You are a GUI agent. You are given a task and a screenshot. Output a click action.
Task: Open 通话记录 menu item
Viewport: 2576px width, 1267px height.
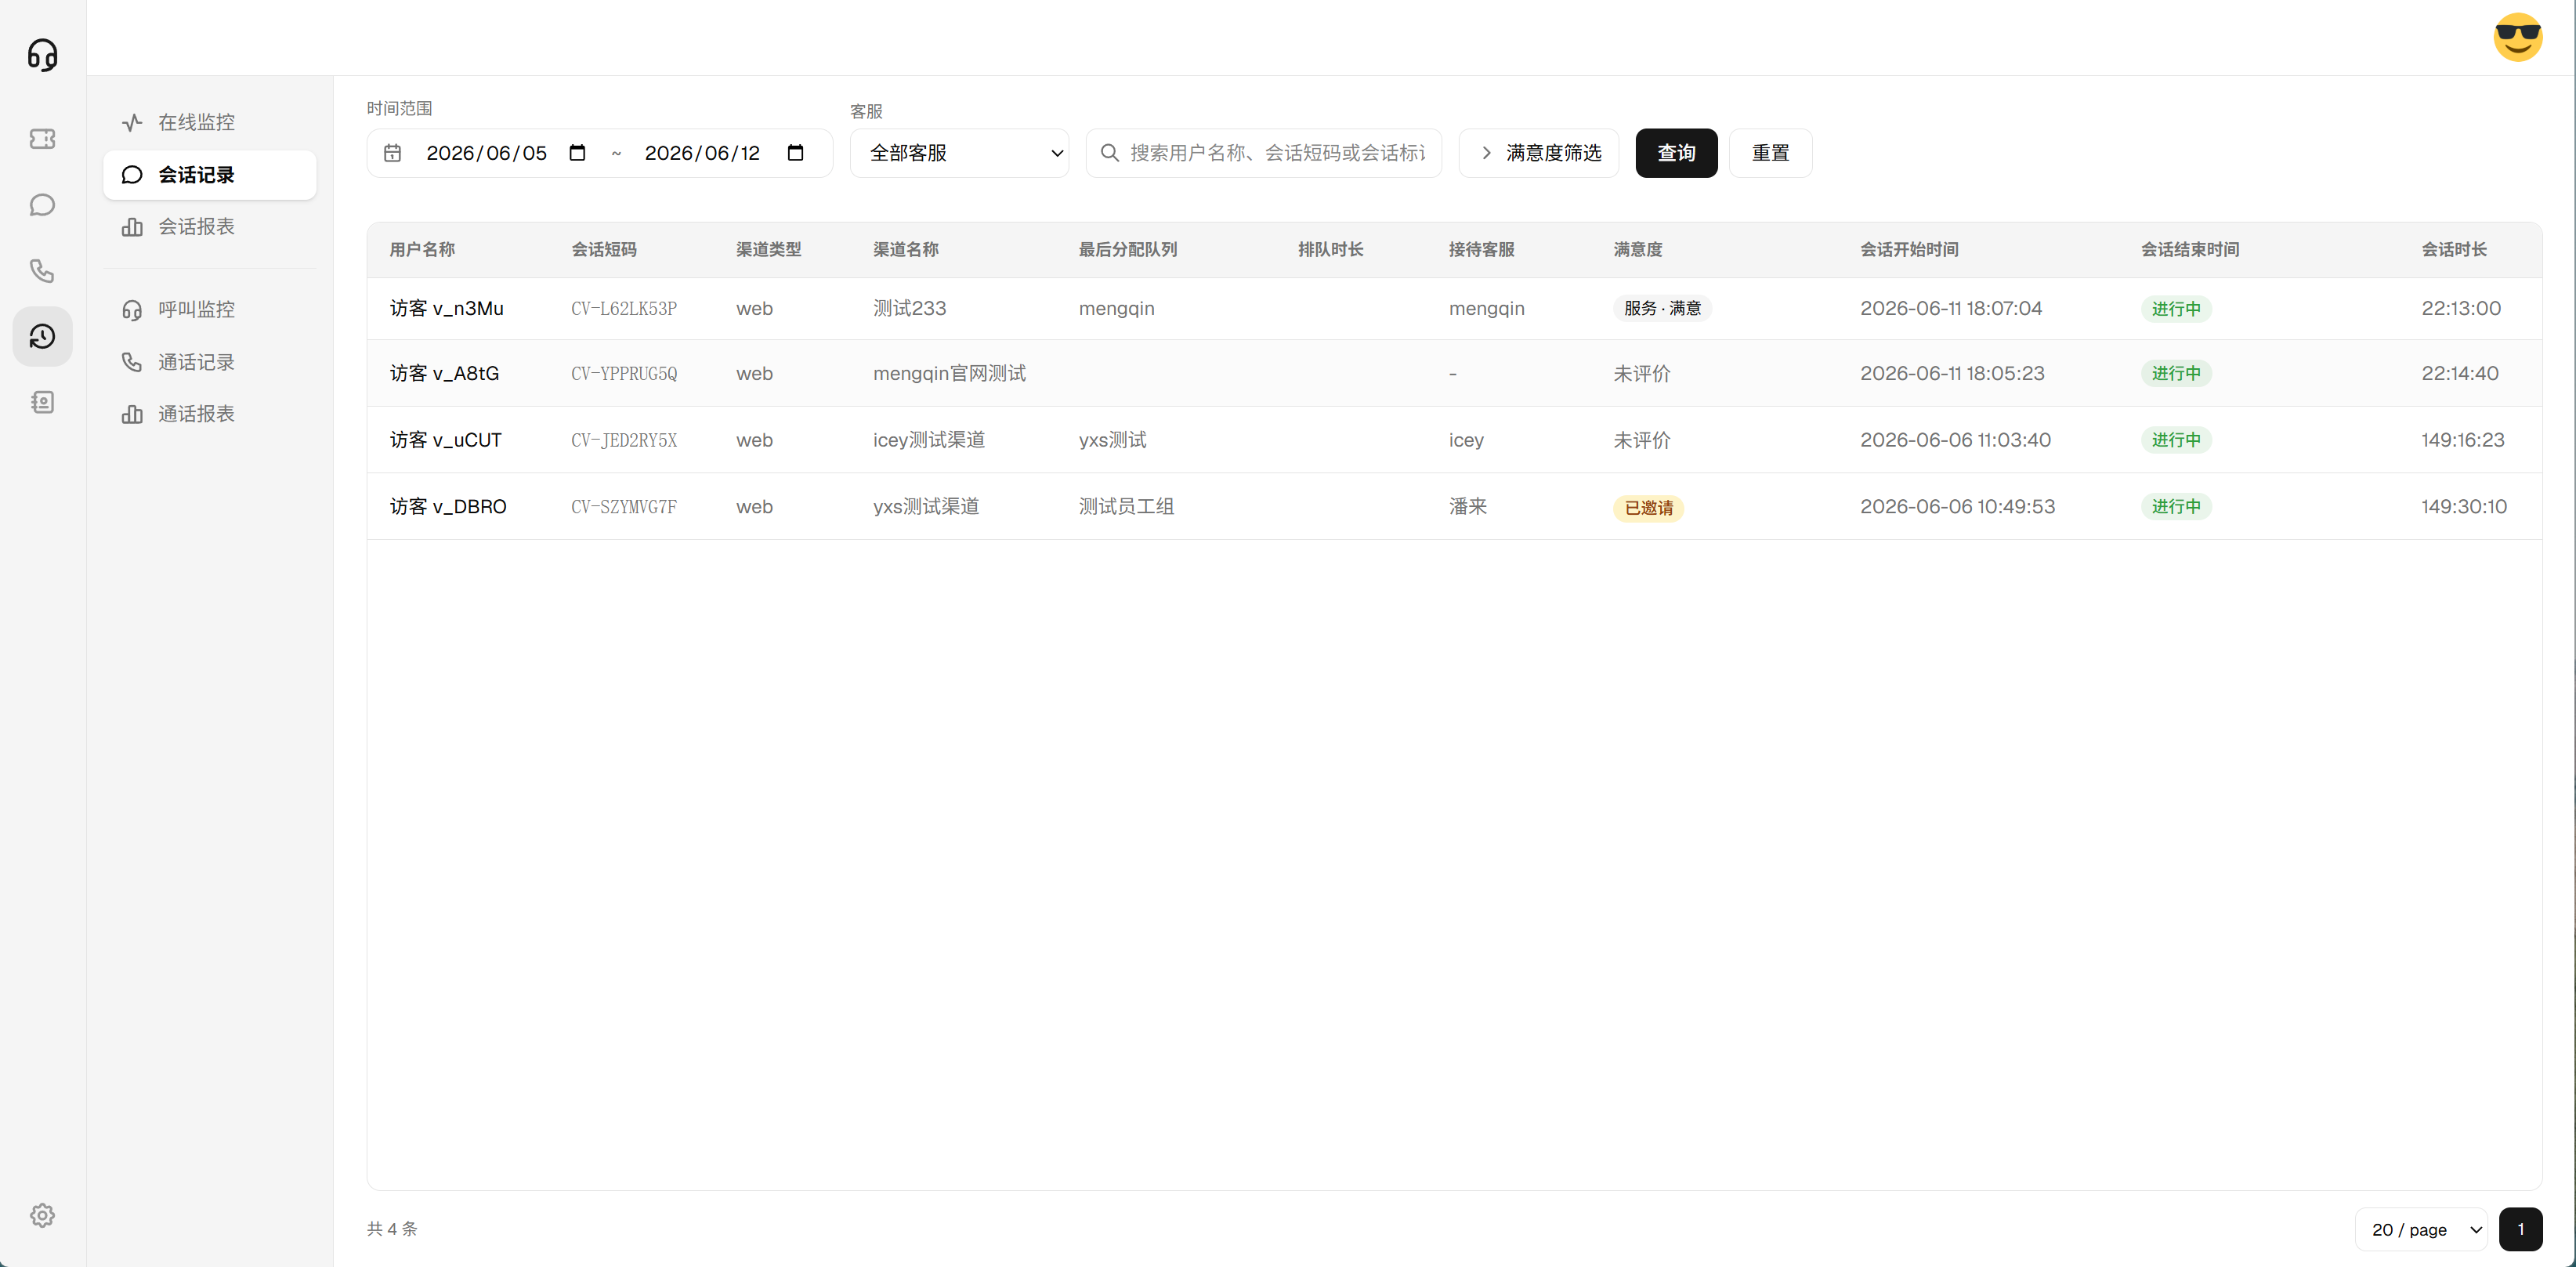[x=210, y=362]
